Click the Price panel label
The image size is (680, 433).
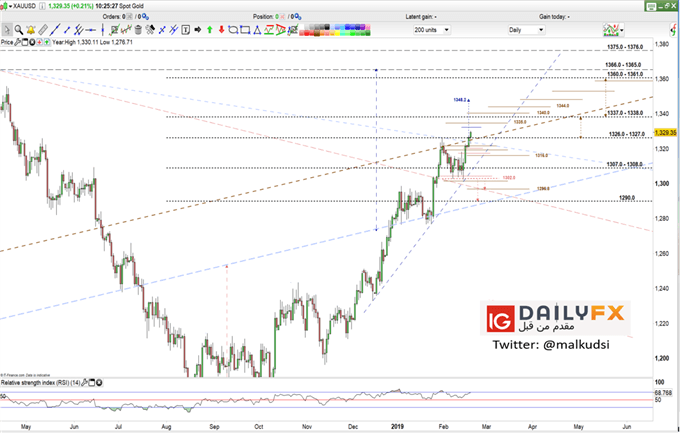7,42
